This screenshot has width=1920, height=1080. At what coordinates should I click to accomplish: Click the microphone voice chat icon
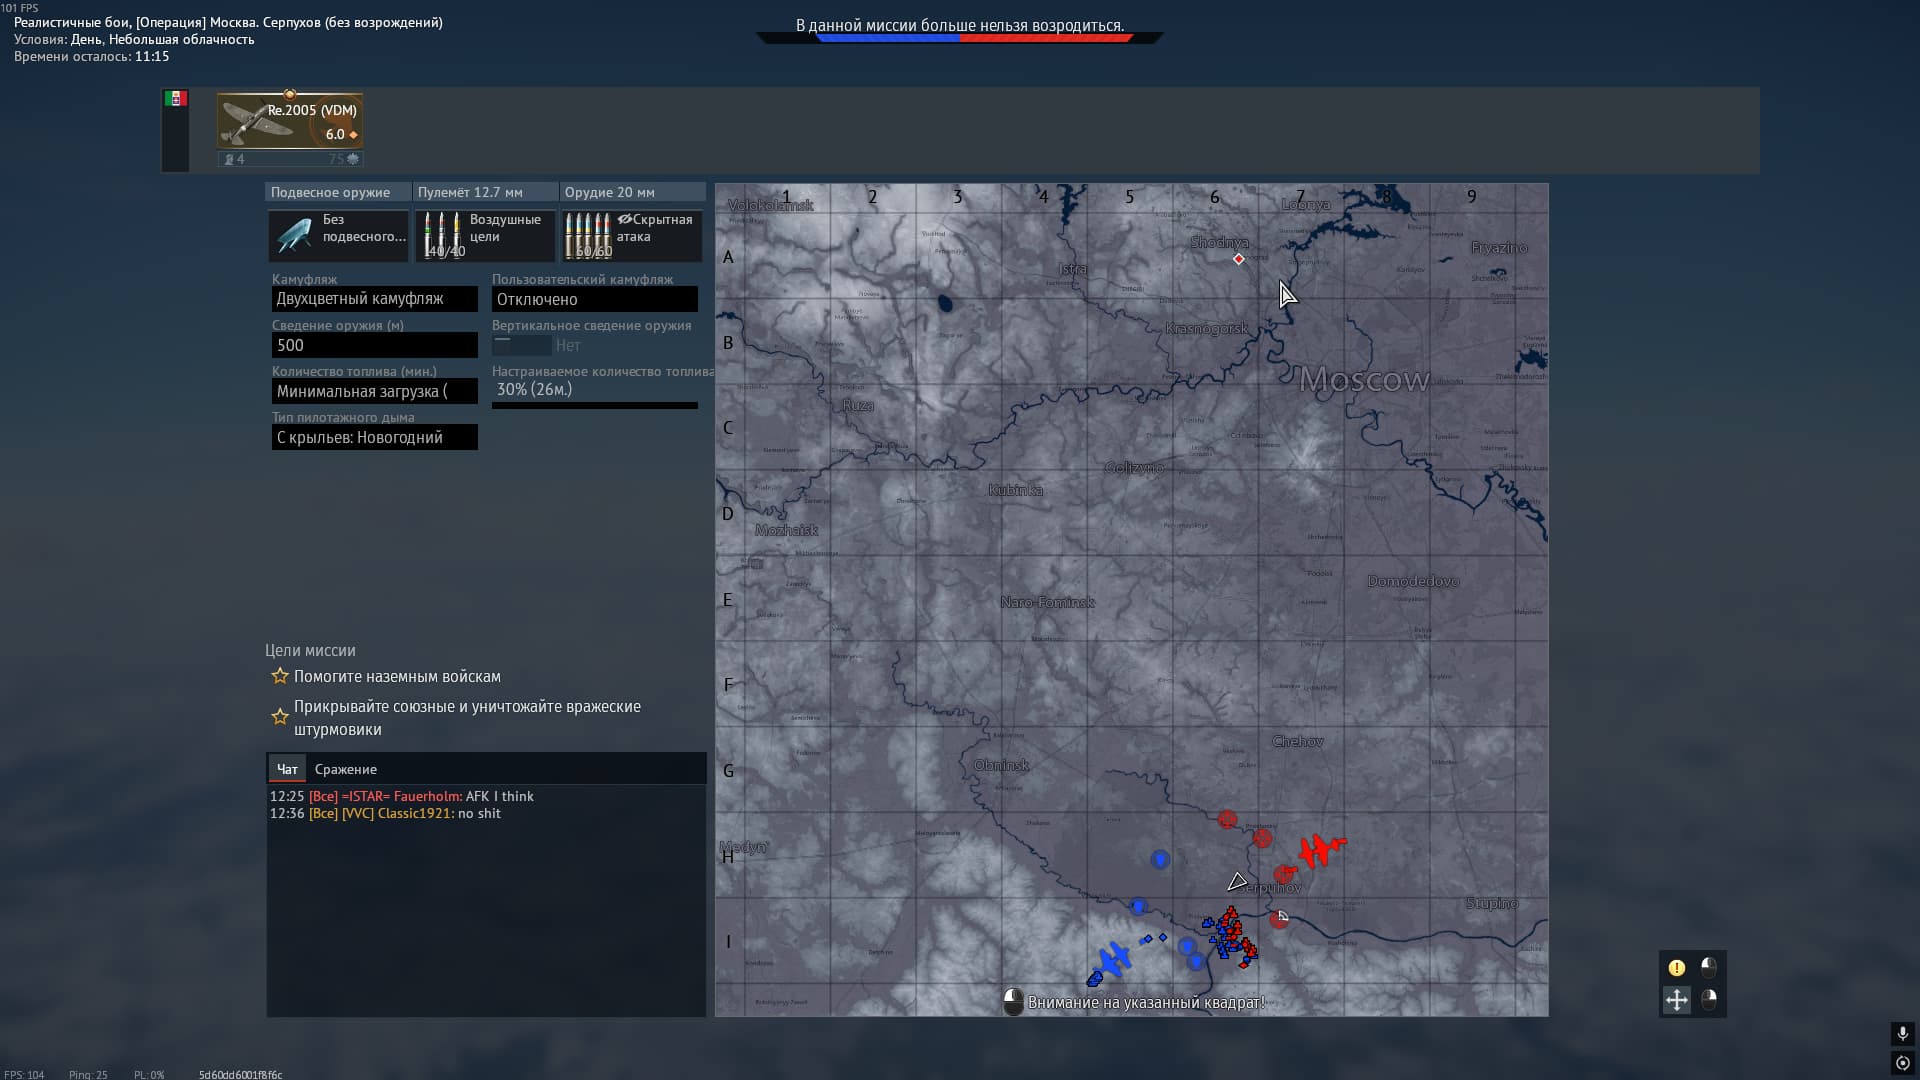pos(1902,1033)
